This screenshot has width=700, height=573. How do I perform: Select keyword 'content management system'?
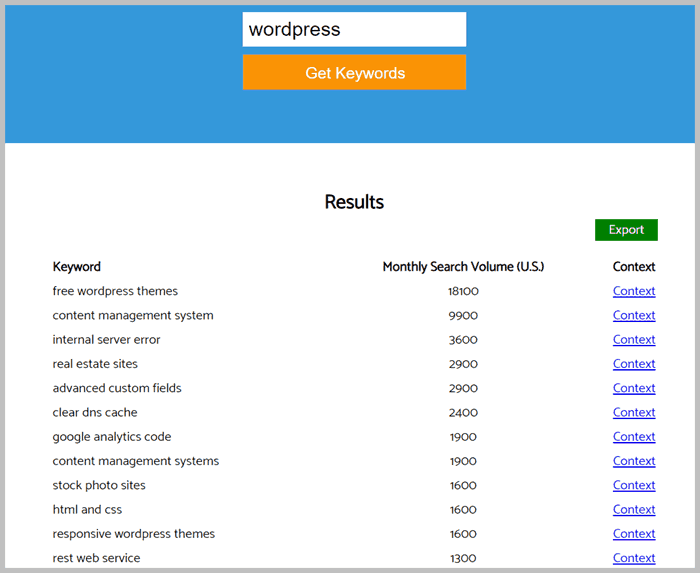click(133, 316)
